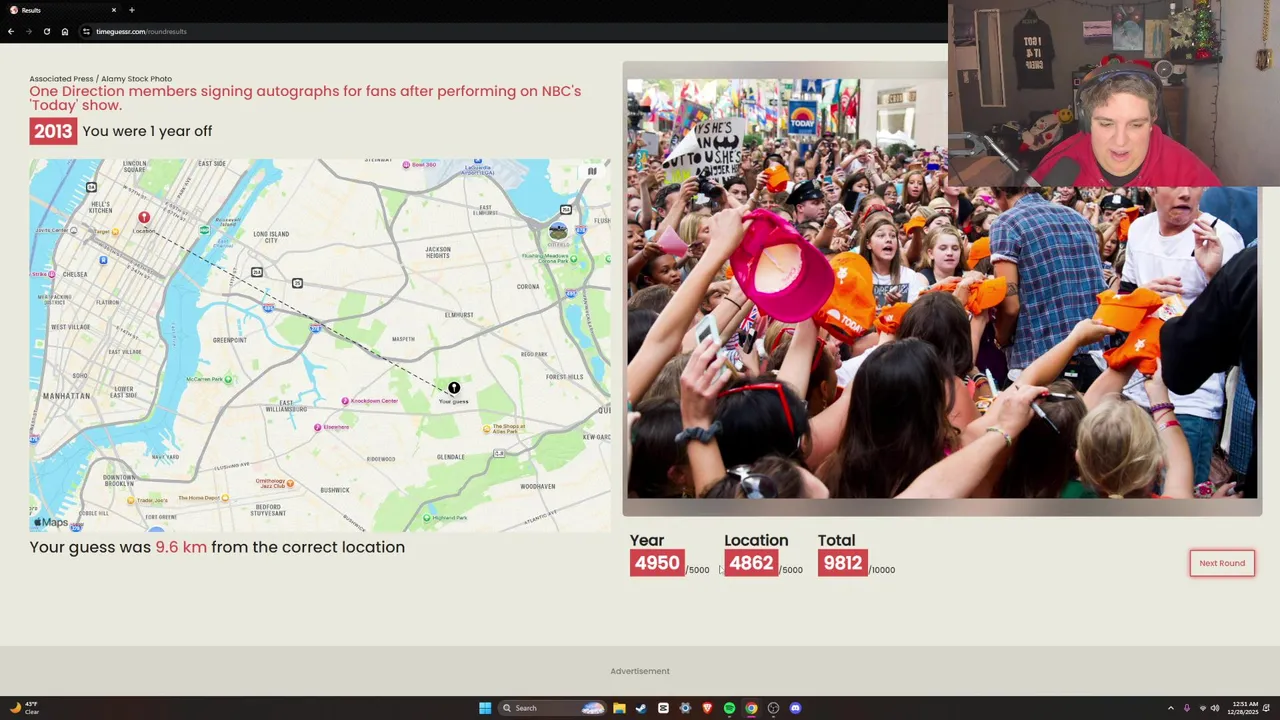
Task: Click the Ornithology Jazz Club marker
Action: (290, 483)
